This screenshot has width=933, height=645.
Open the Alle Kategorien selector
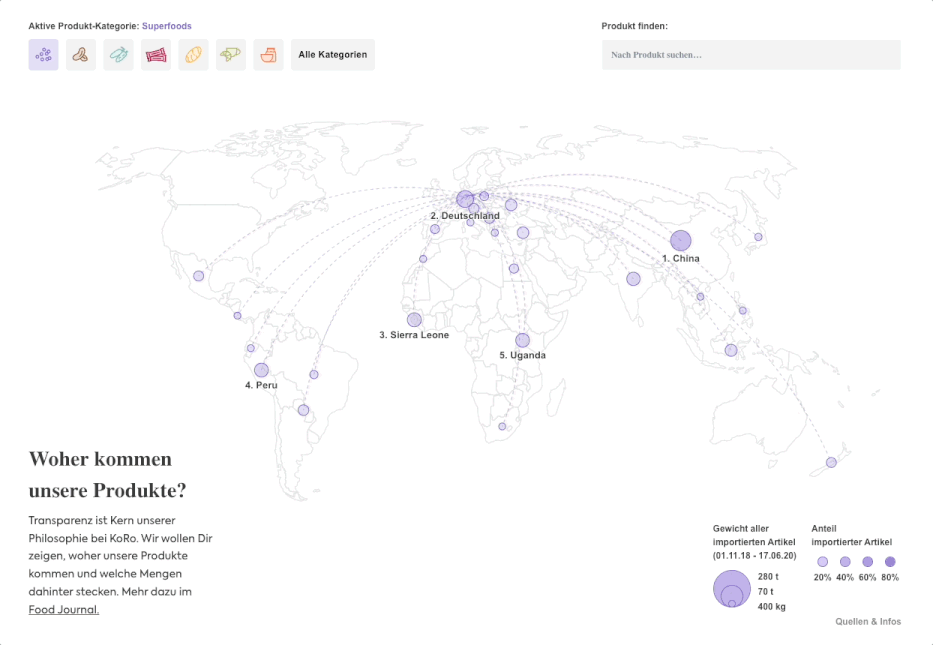tap(332, 54)
